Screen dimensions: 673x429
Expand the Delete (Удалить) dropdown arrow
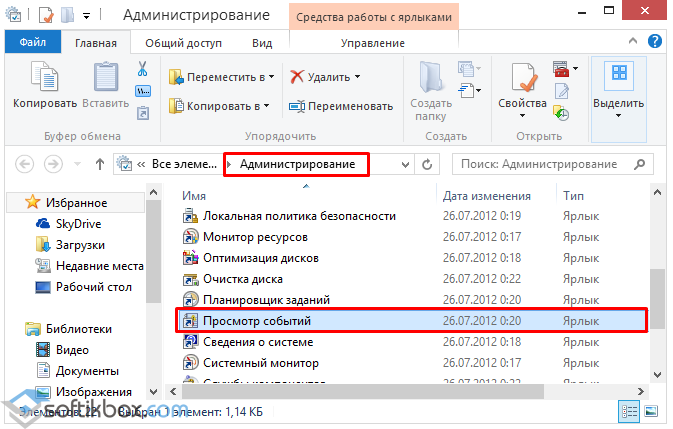(x=355, y=76)
